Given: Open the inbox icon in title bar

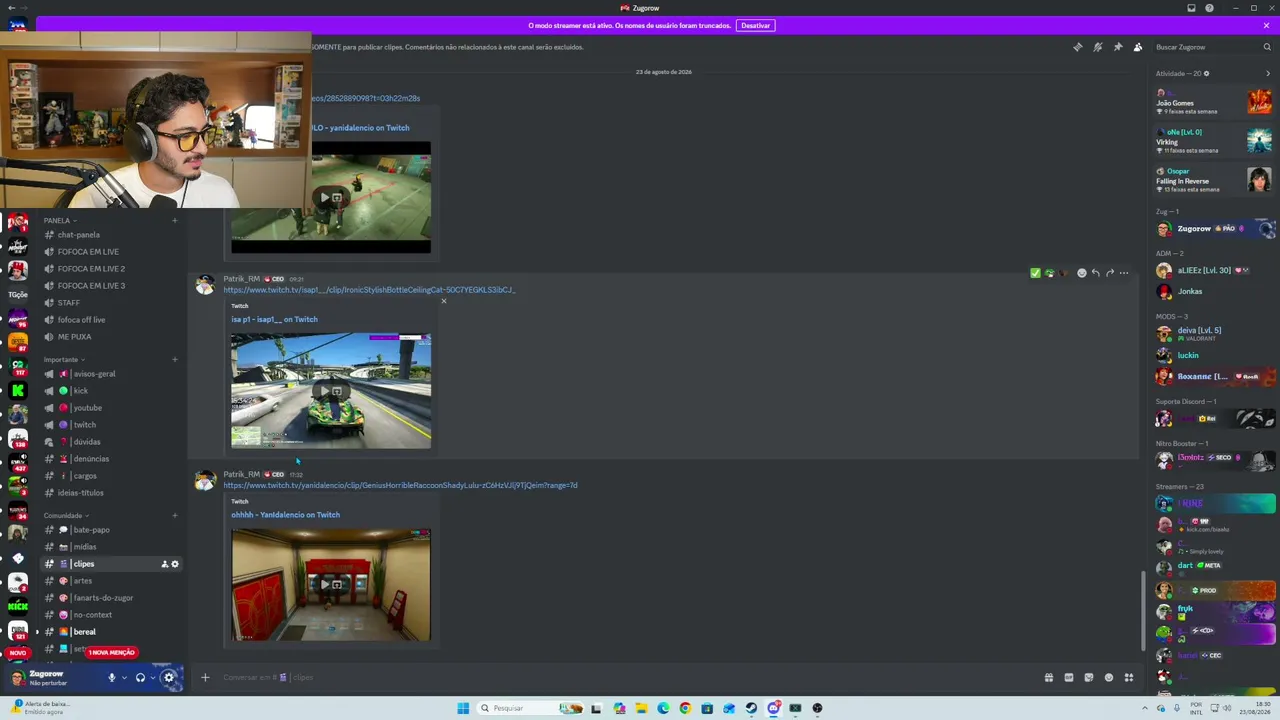Looking at the screenshot, I should pos(1191,8).
